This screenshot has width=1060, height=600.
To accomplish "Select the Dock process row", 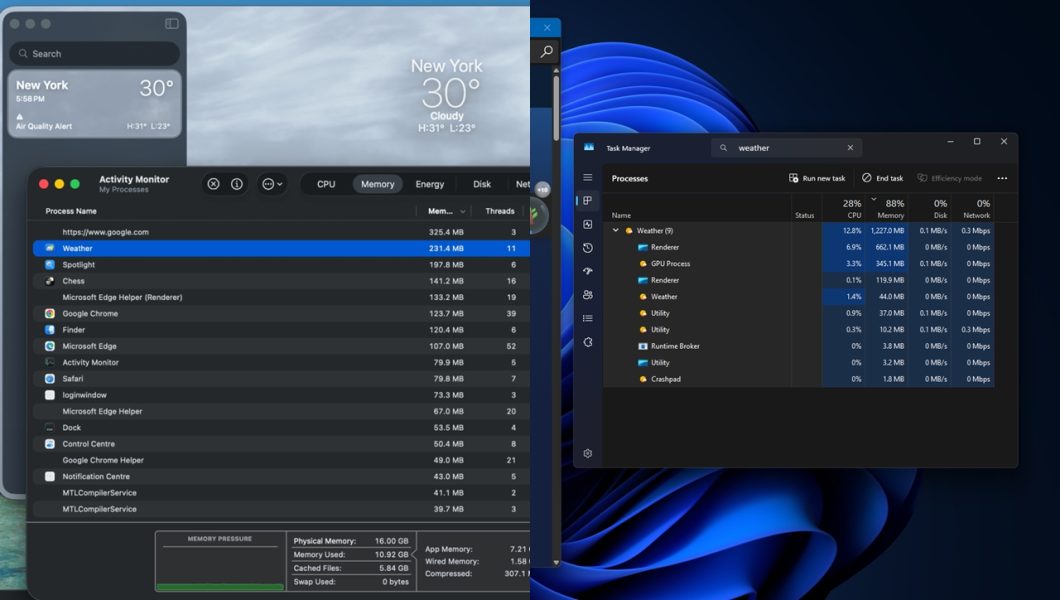I will 281,428.
